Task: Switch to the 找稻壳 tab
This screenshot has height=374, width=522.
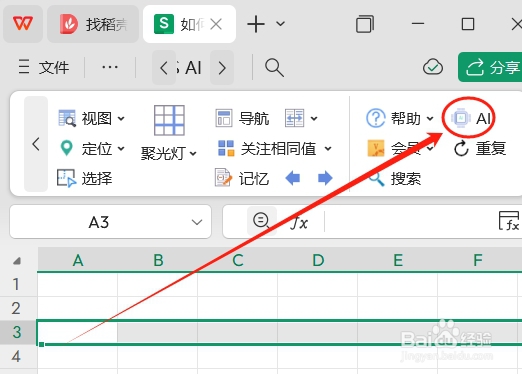Action: pyautogui.click(x=93, y=24)
